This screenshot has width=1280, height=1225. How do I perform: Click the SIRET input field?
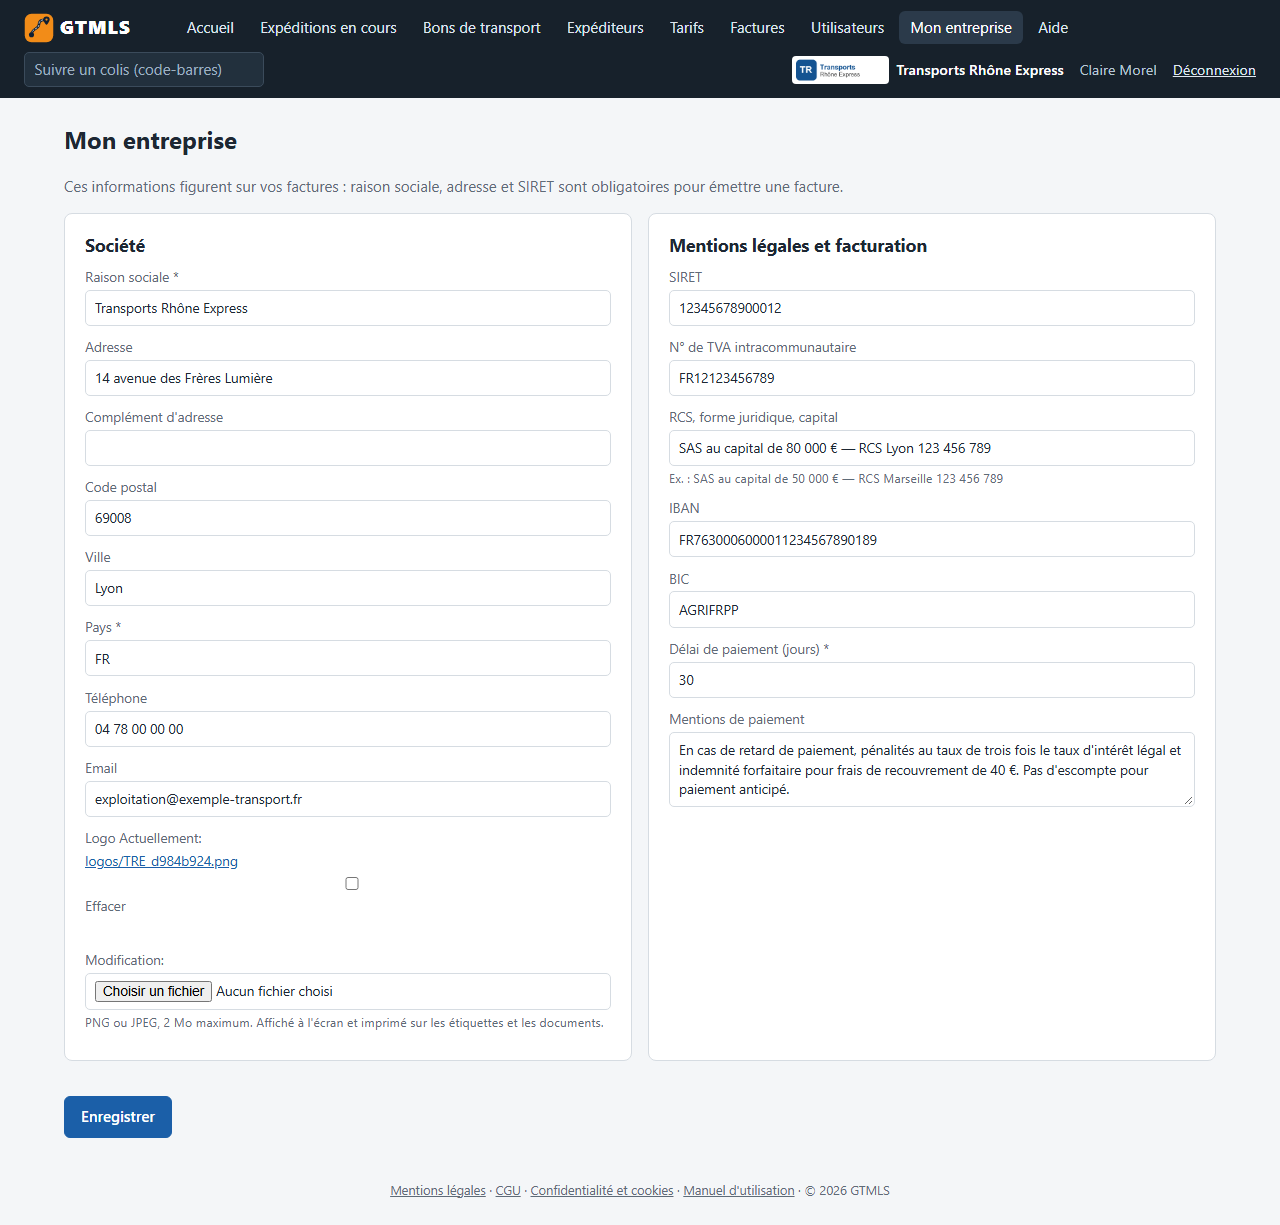point(932,308)
